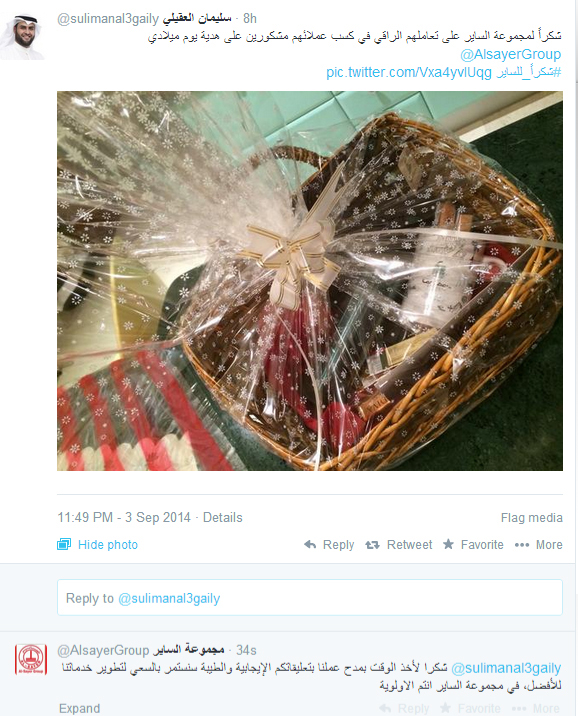Hide the photo using Hide photo link
The width and height of the screenshot is (578, 716).
[108, 544]
